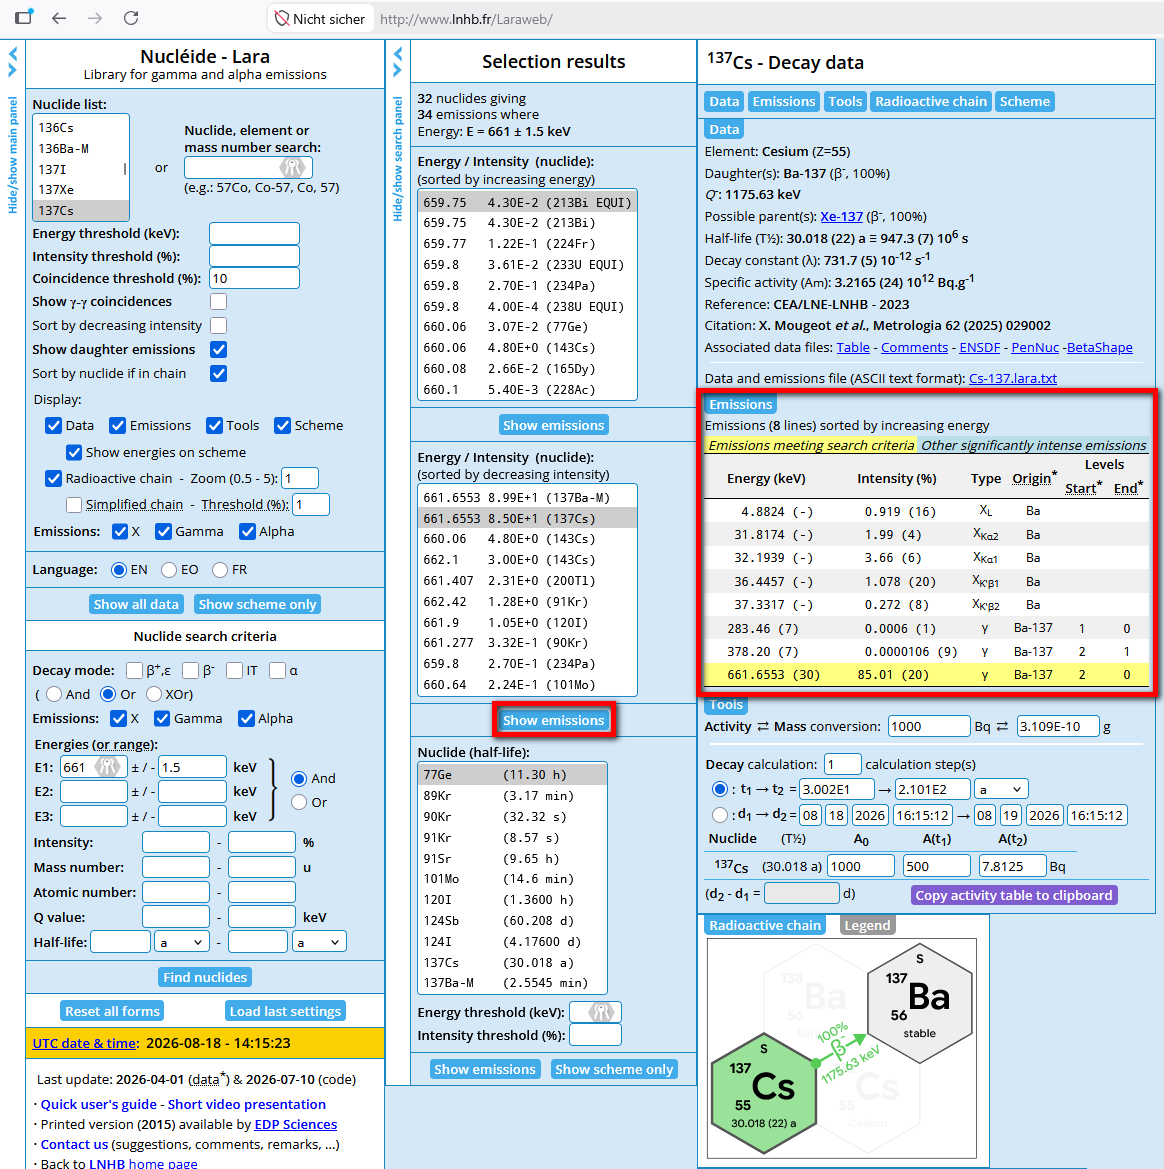The image size is (1164, 1169).
Task: Select d1→d2 date calculation radio button
Action: pos(720,815)
